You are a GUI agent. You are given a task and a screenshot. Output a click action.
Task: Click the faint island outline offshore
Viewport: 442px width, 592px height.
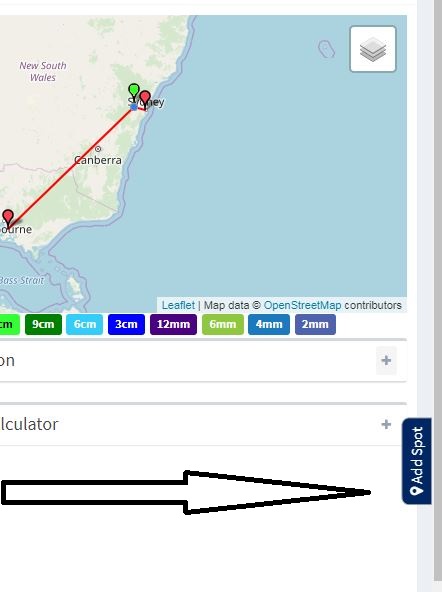[326, 49]
